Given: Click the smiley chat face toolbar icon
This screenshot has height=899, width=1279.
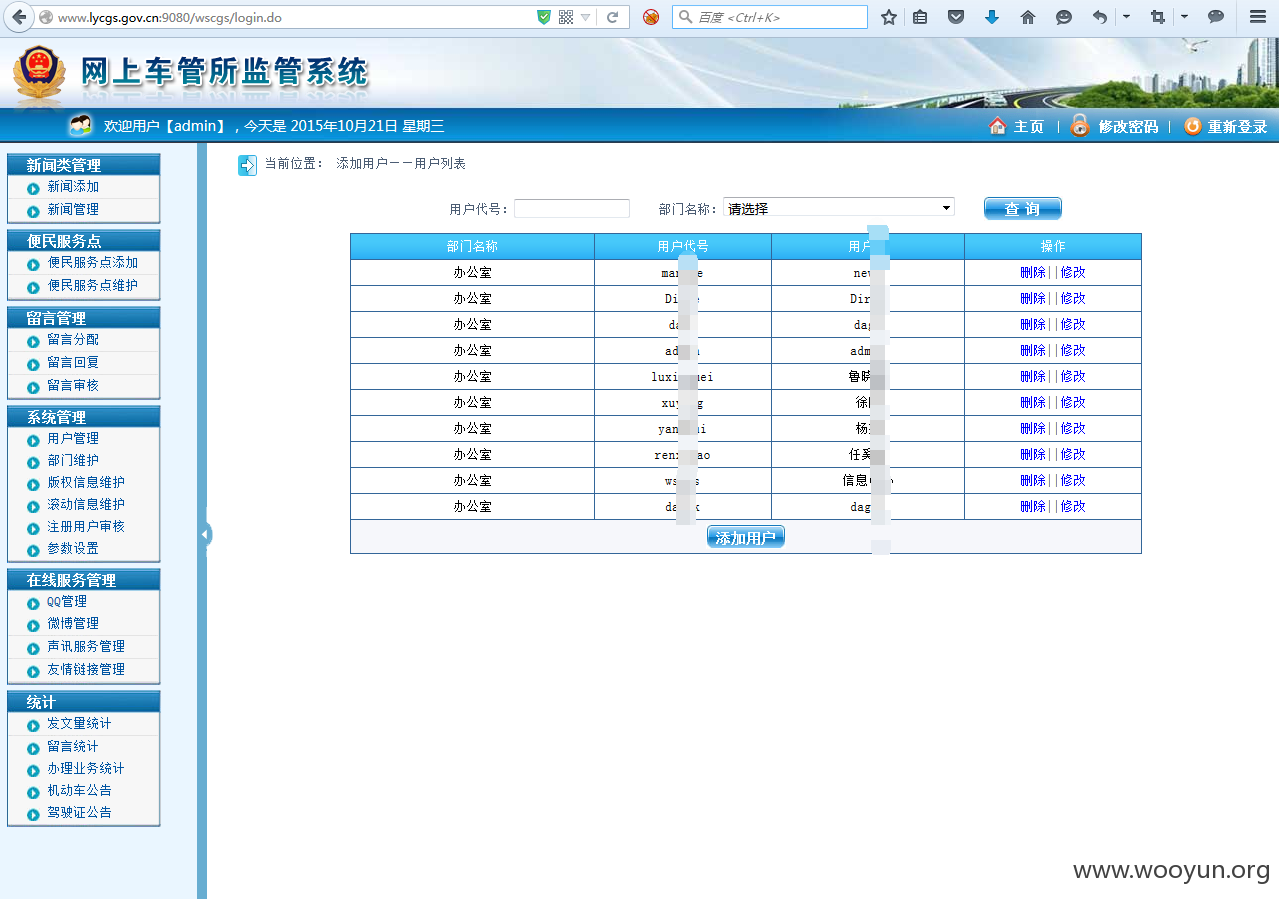Looking at the screenshot, I should (x=1064, y=17).
